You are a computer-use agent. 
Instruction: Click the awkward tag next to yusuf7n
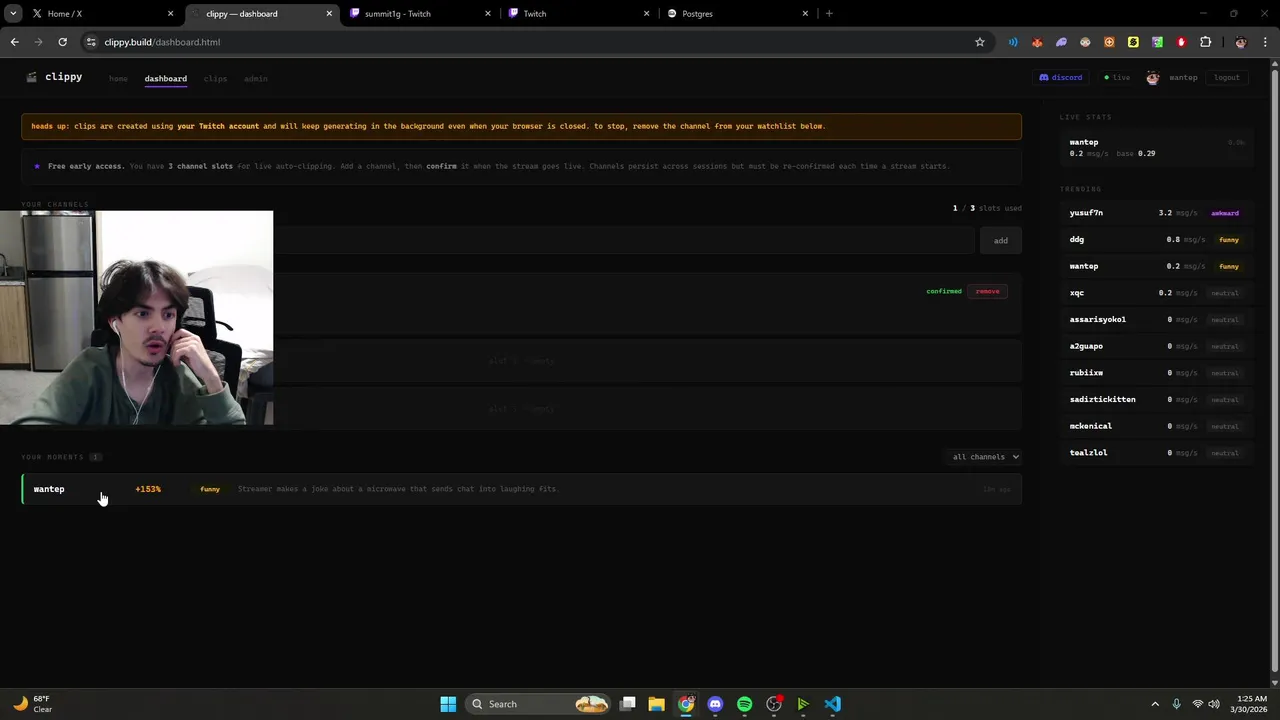[1225, 213]
